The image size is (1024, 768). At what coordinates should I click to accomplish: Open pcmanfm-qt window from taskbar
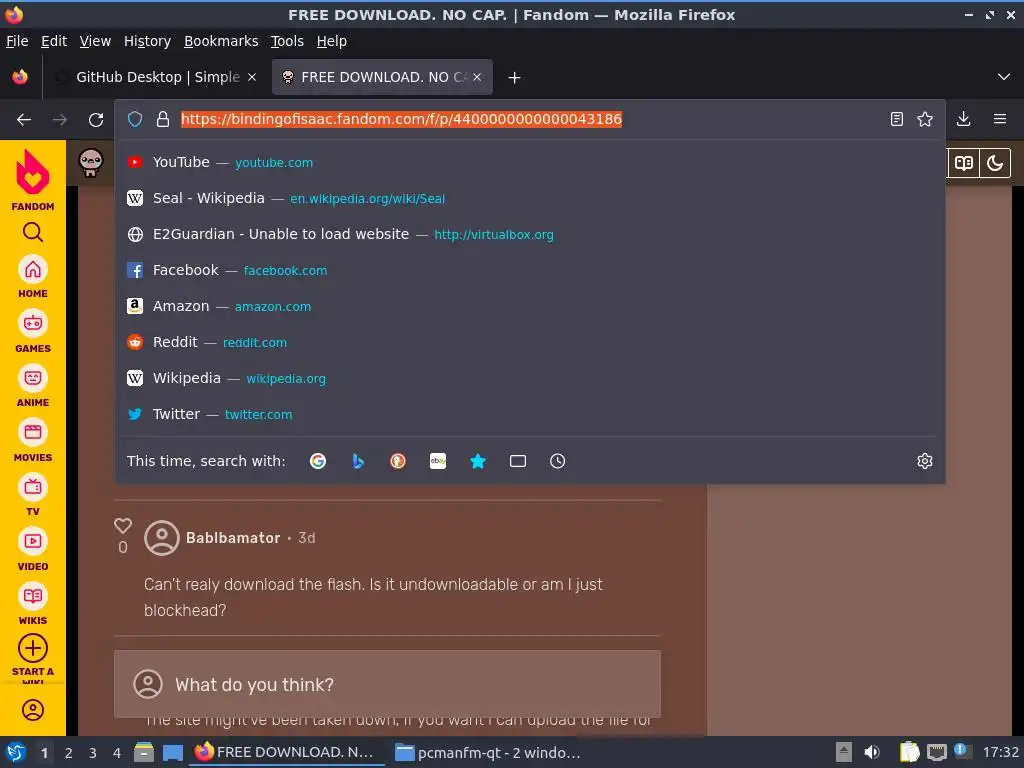(488, 753)
